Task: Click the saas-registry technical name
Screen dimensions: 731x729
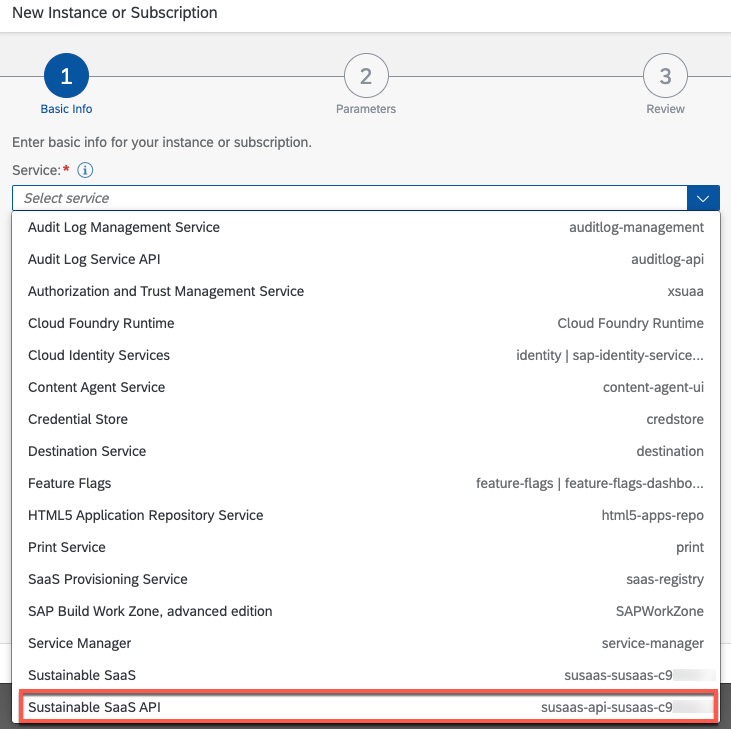Action: [x=665, y=579]
